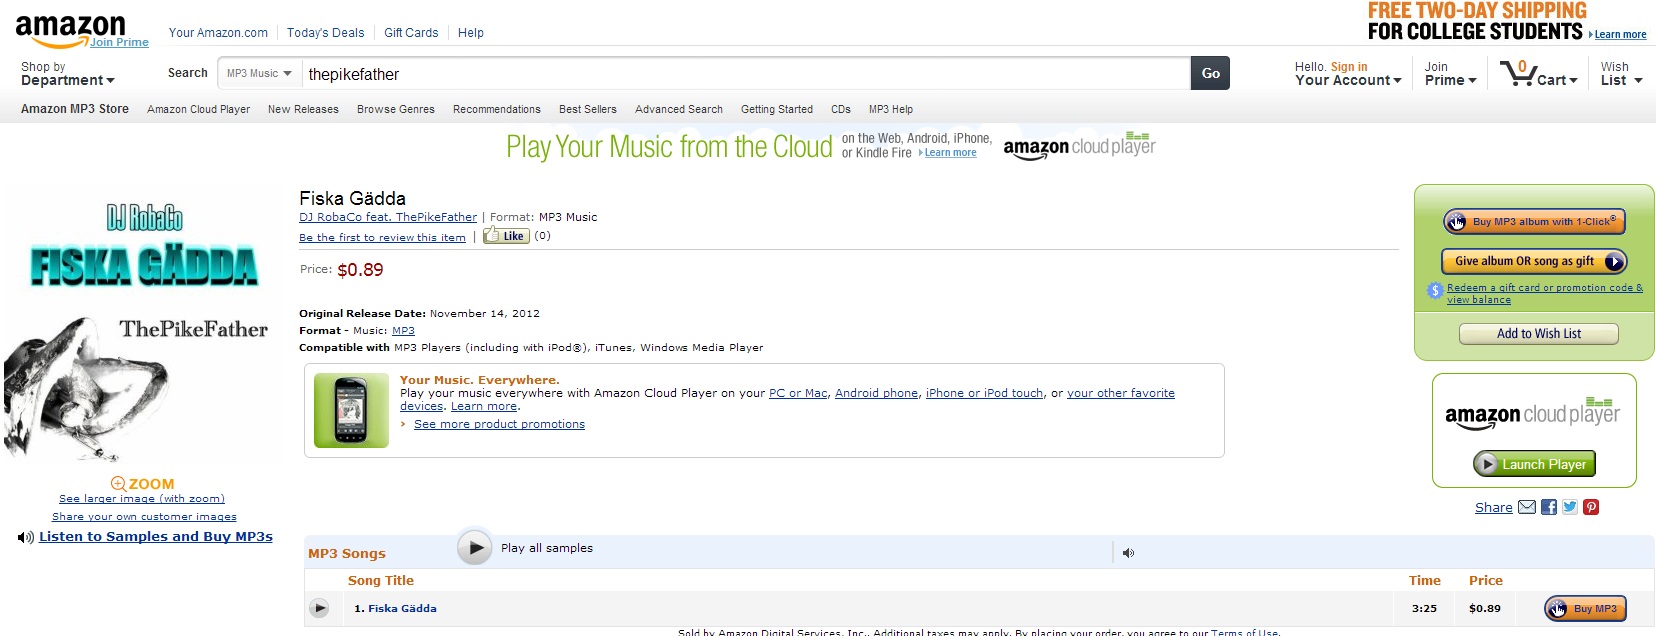Pin this album on Pinterest

pyautogui.click(x=1591, y=507)
